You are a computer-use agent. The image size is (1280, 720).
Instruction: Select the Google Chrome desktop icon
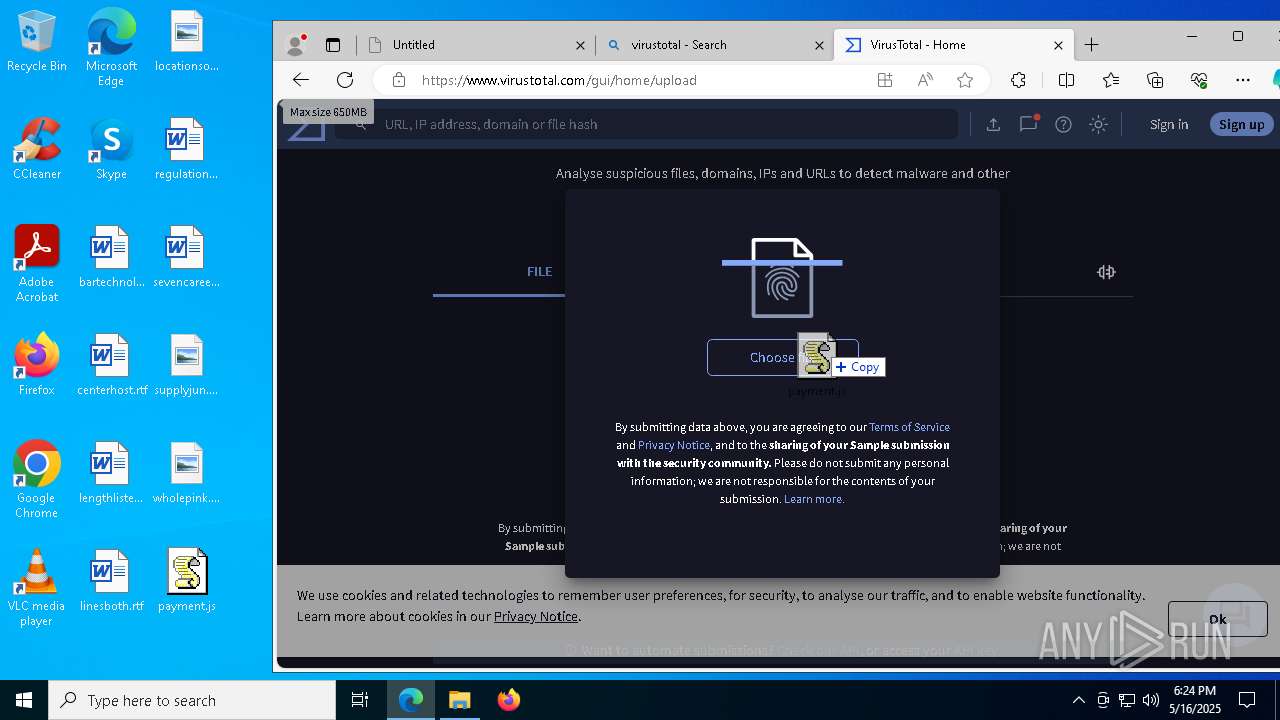tap(37, 480)
